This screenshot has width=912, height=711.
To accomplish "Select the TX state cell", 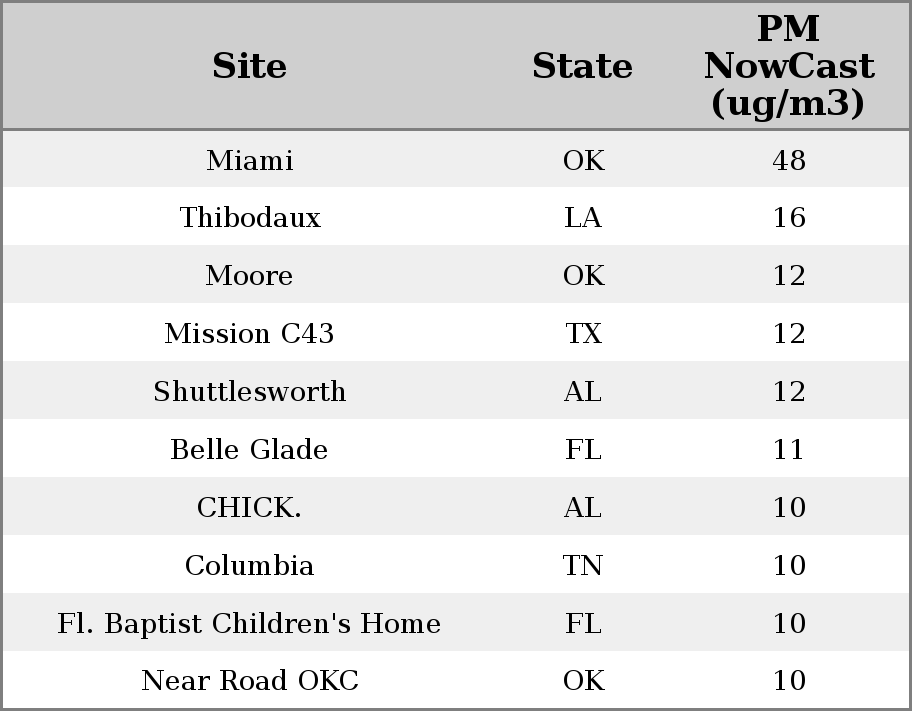I will click(x=582, y=334).
